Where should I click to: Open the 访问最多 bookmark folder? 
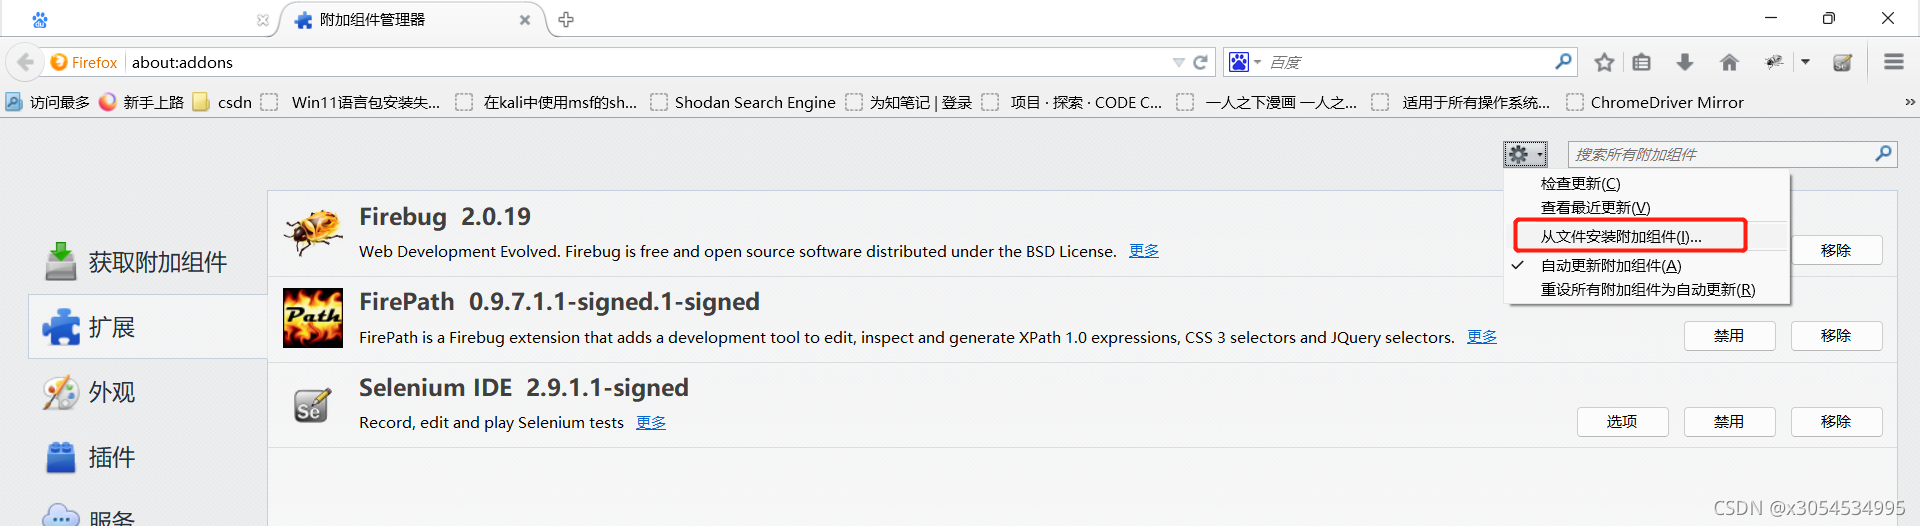point(47,102)
